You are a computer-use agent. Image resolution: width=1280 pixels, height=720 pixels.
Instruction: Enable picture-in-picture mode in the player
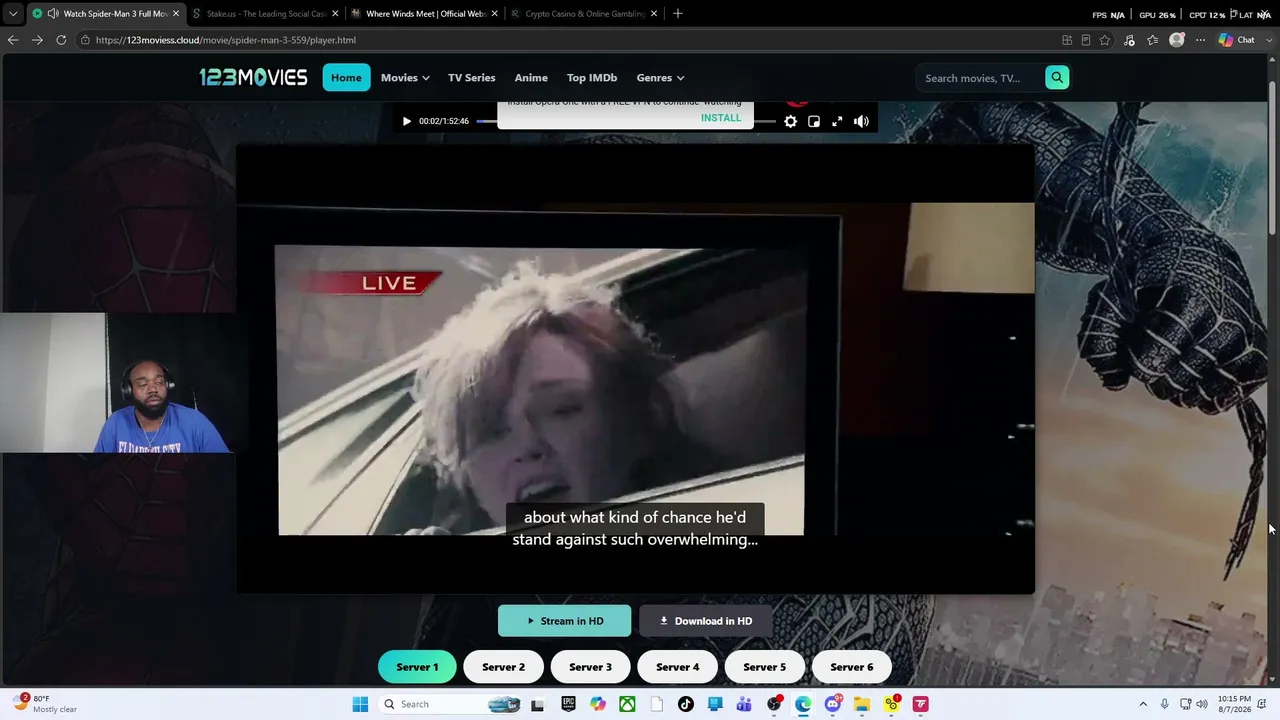(814, 121)
